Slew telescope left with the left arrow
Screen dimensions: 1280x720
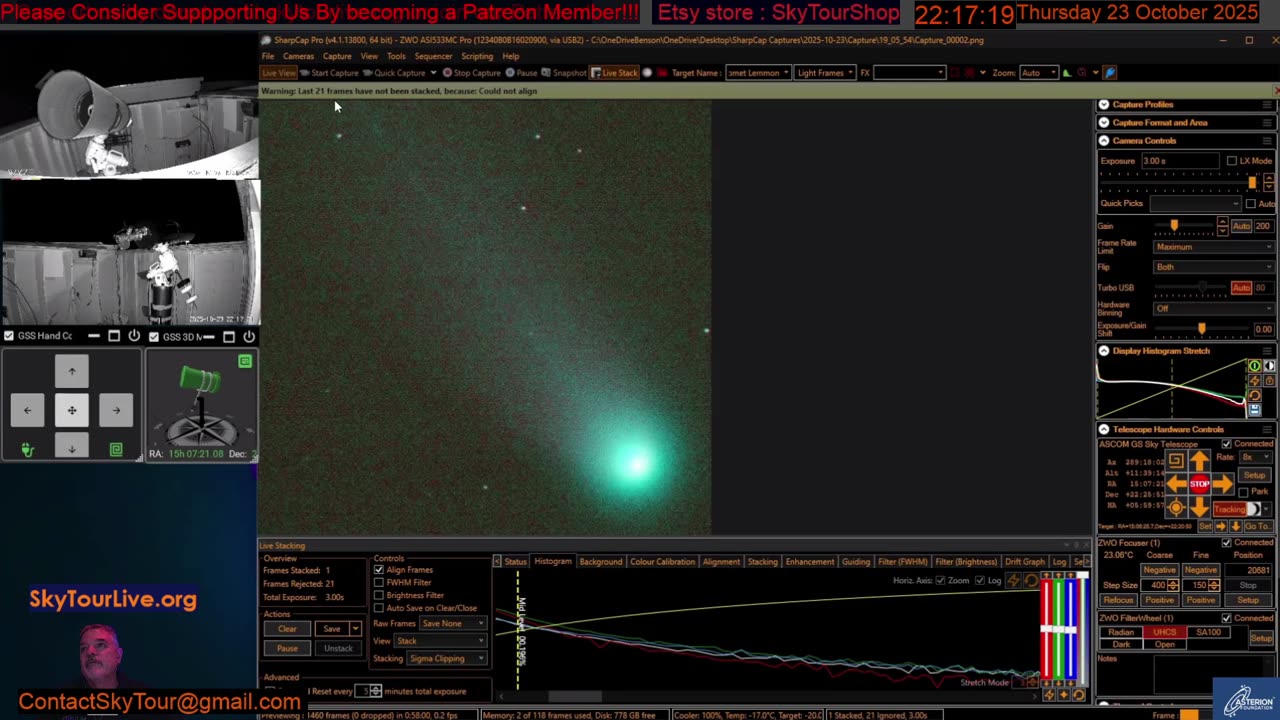(1176, 484)
